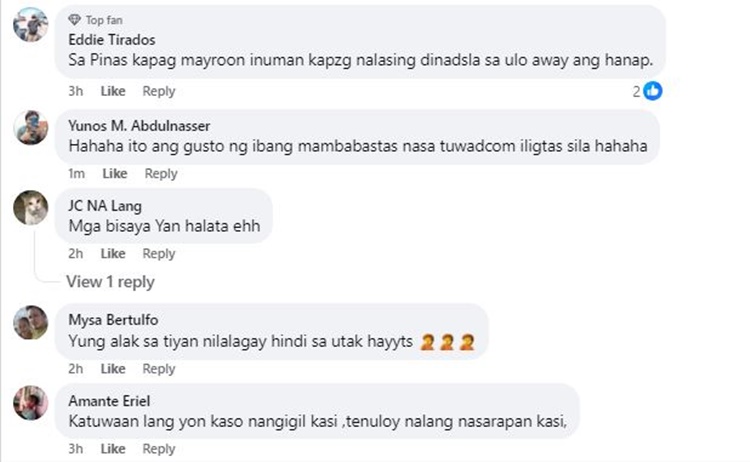Like Eddie Tirados' comment

[113, 91]
